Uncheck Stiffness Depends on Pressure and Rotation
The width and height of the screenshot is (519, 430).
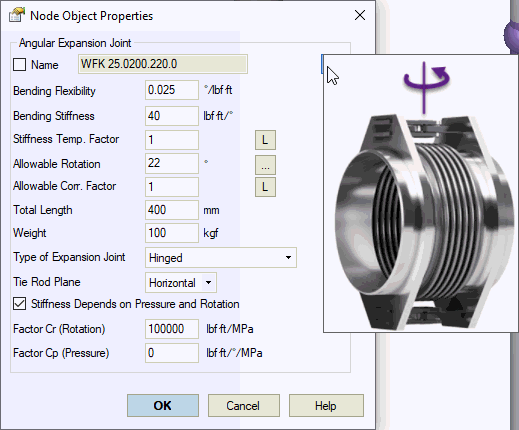pos(19,304)
